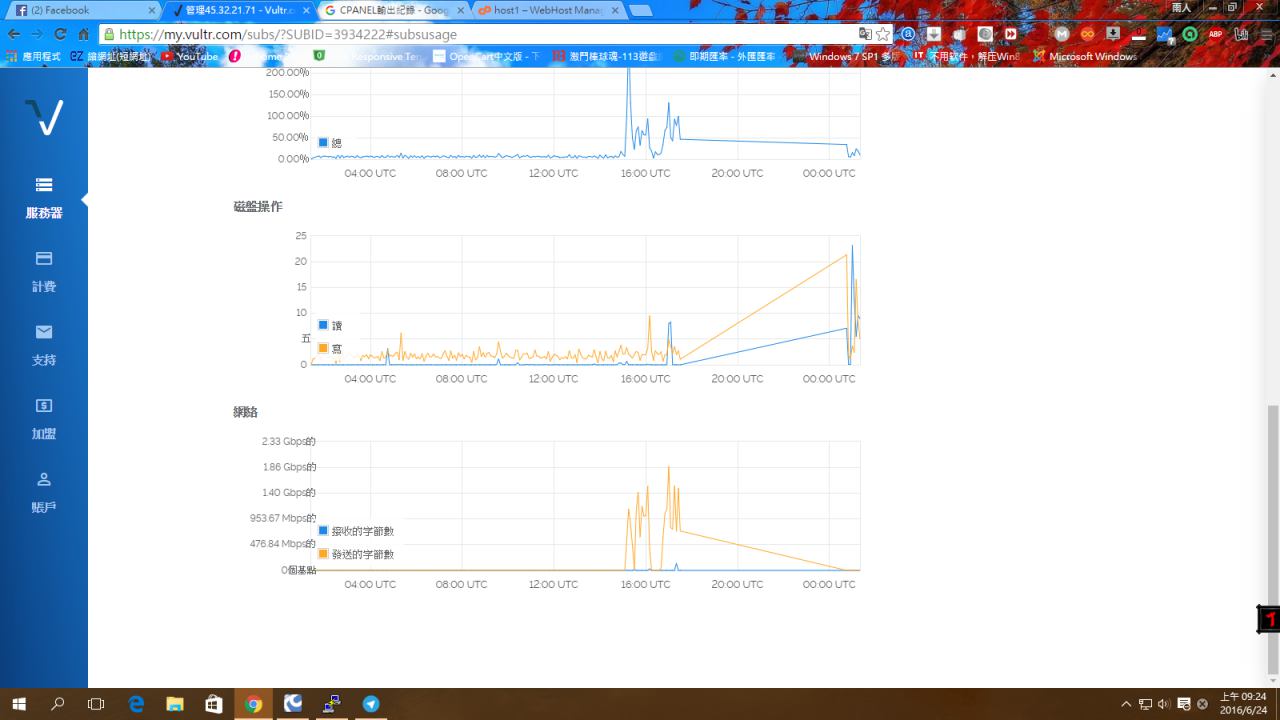Show hidden system tray icons
The height and width of the screenshot is (720, 1280).
[x=1126, y=704]
